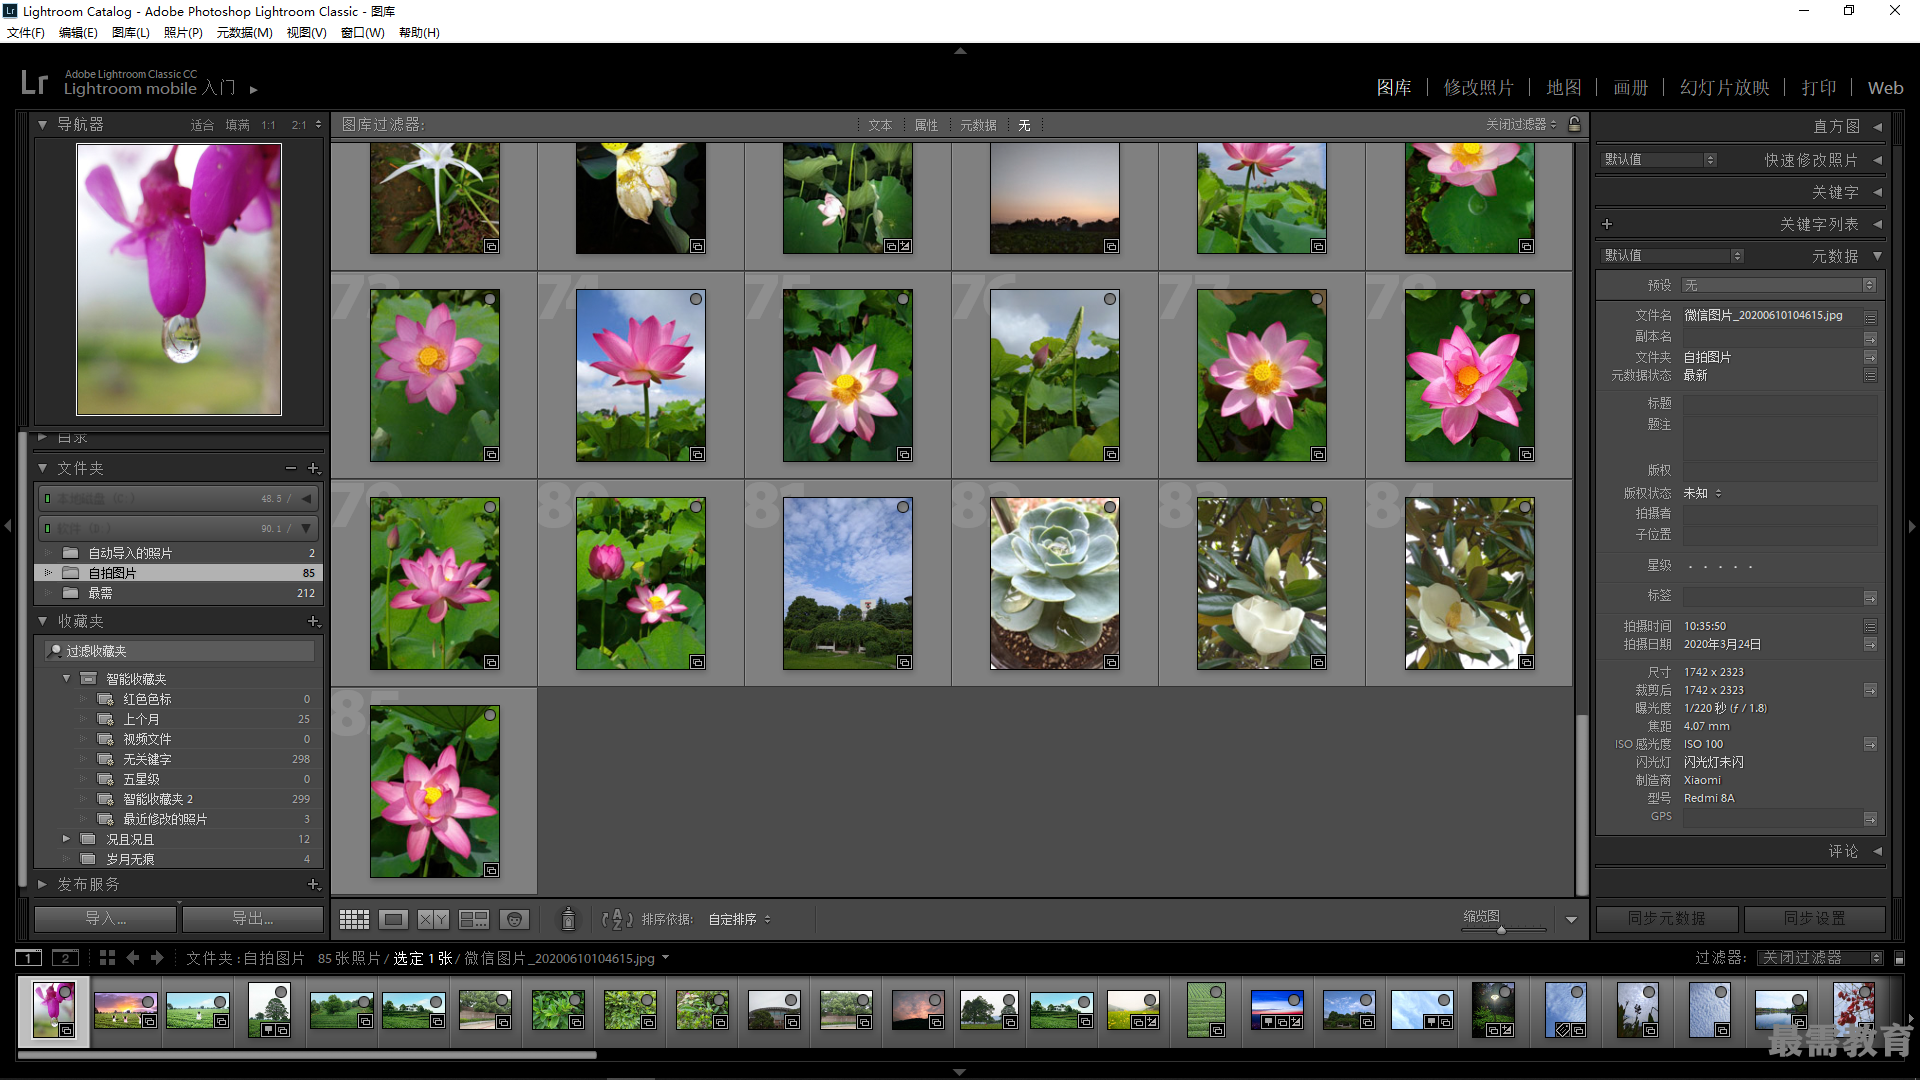Click the Lr logo icon

(34, 82)
